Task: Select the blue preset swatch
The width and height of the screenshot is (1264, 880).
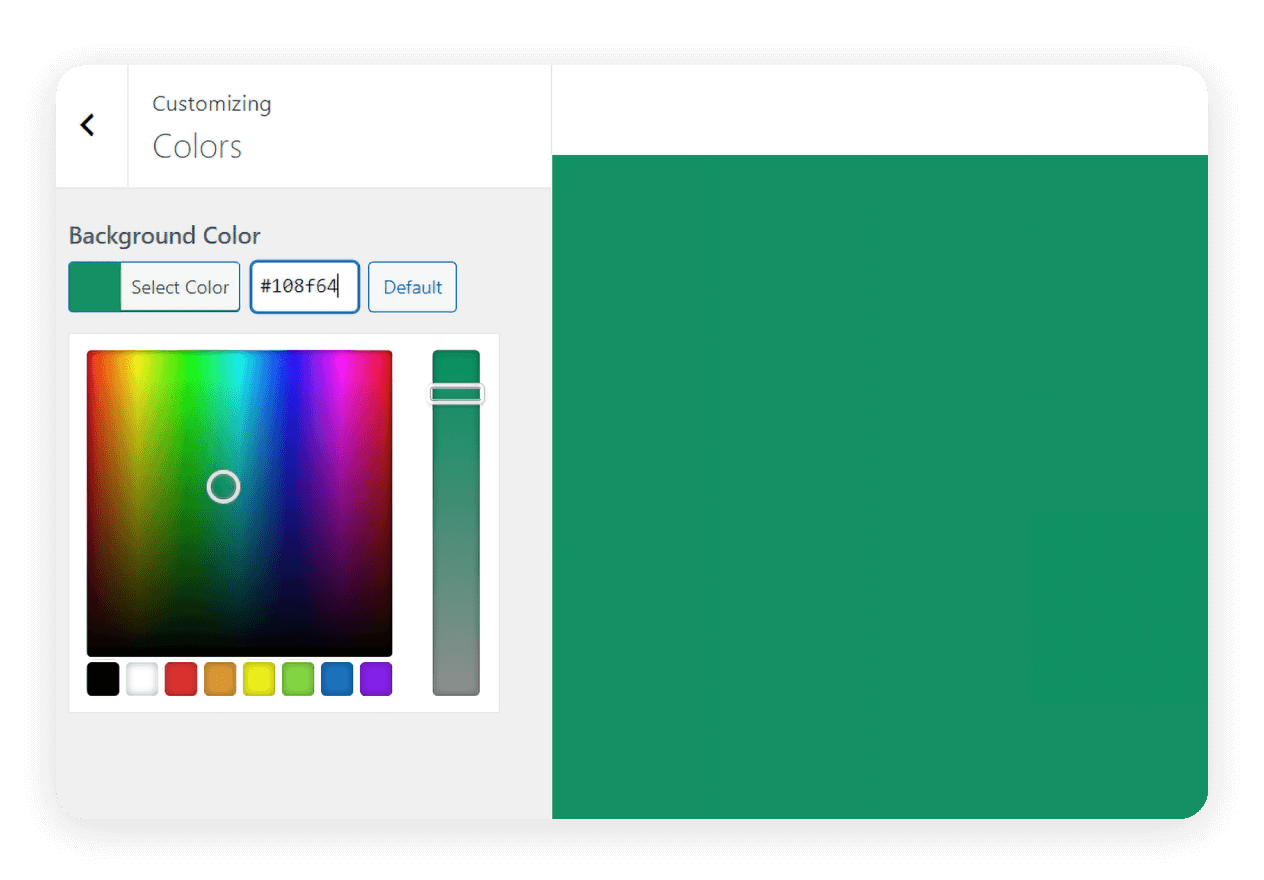Action: coord(337,678)
